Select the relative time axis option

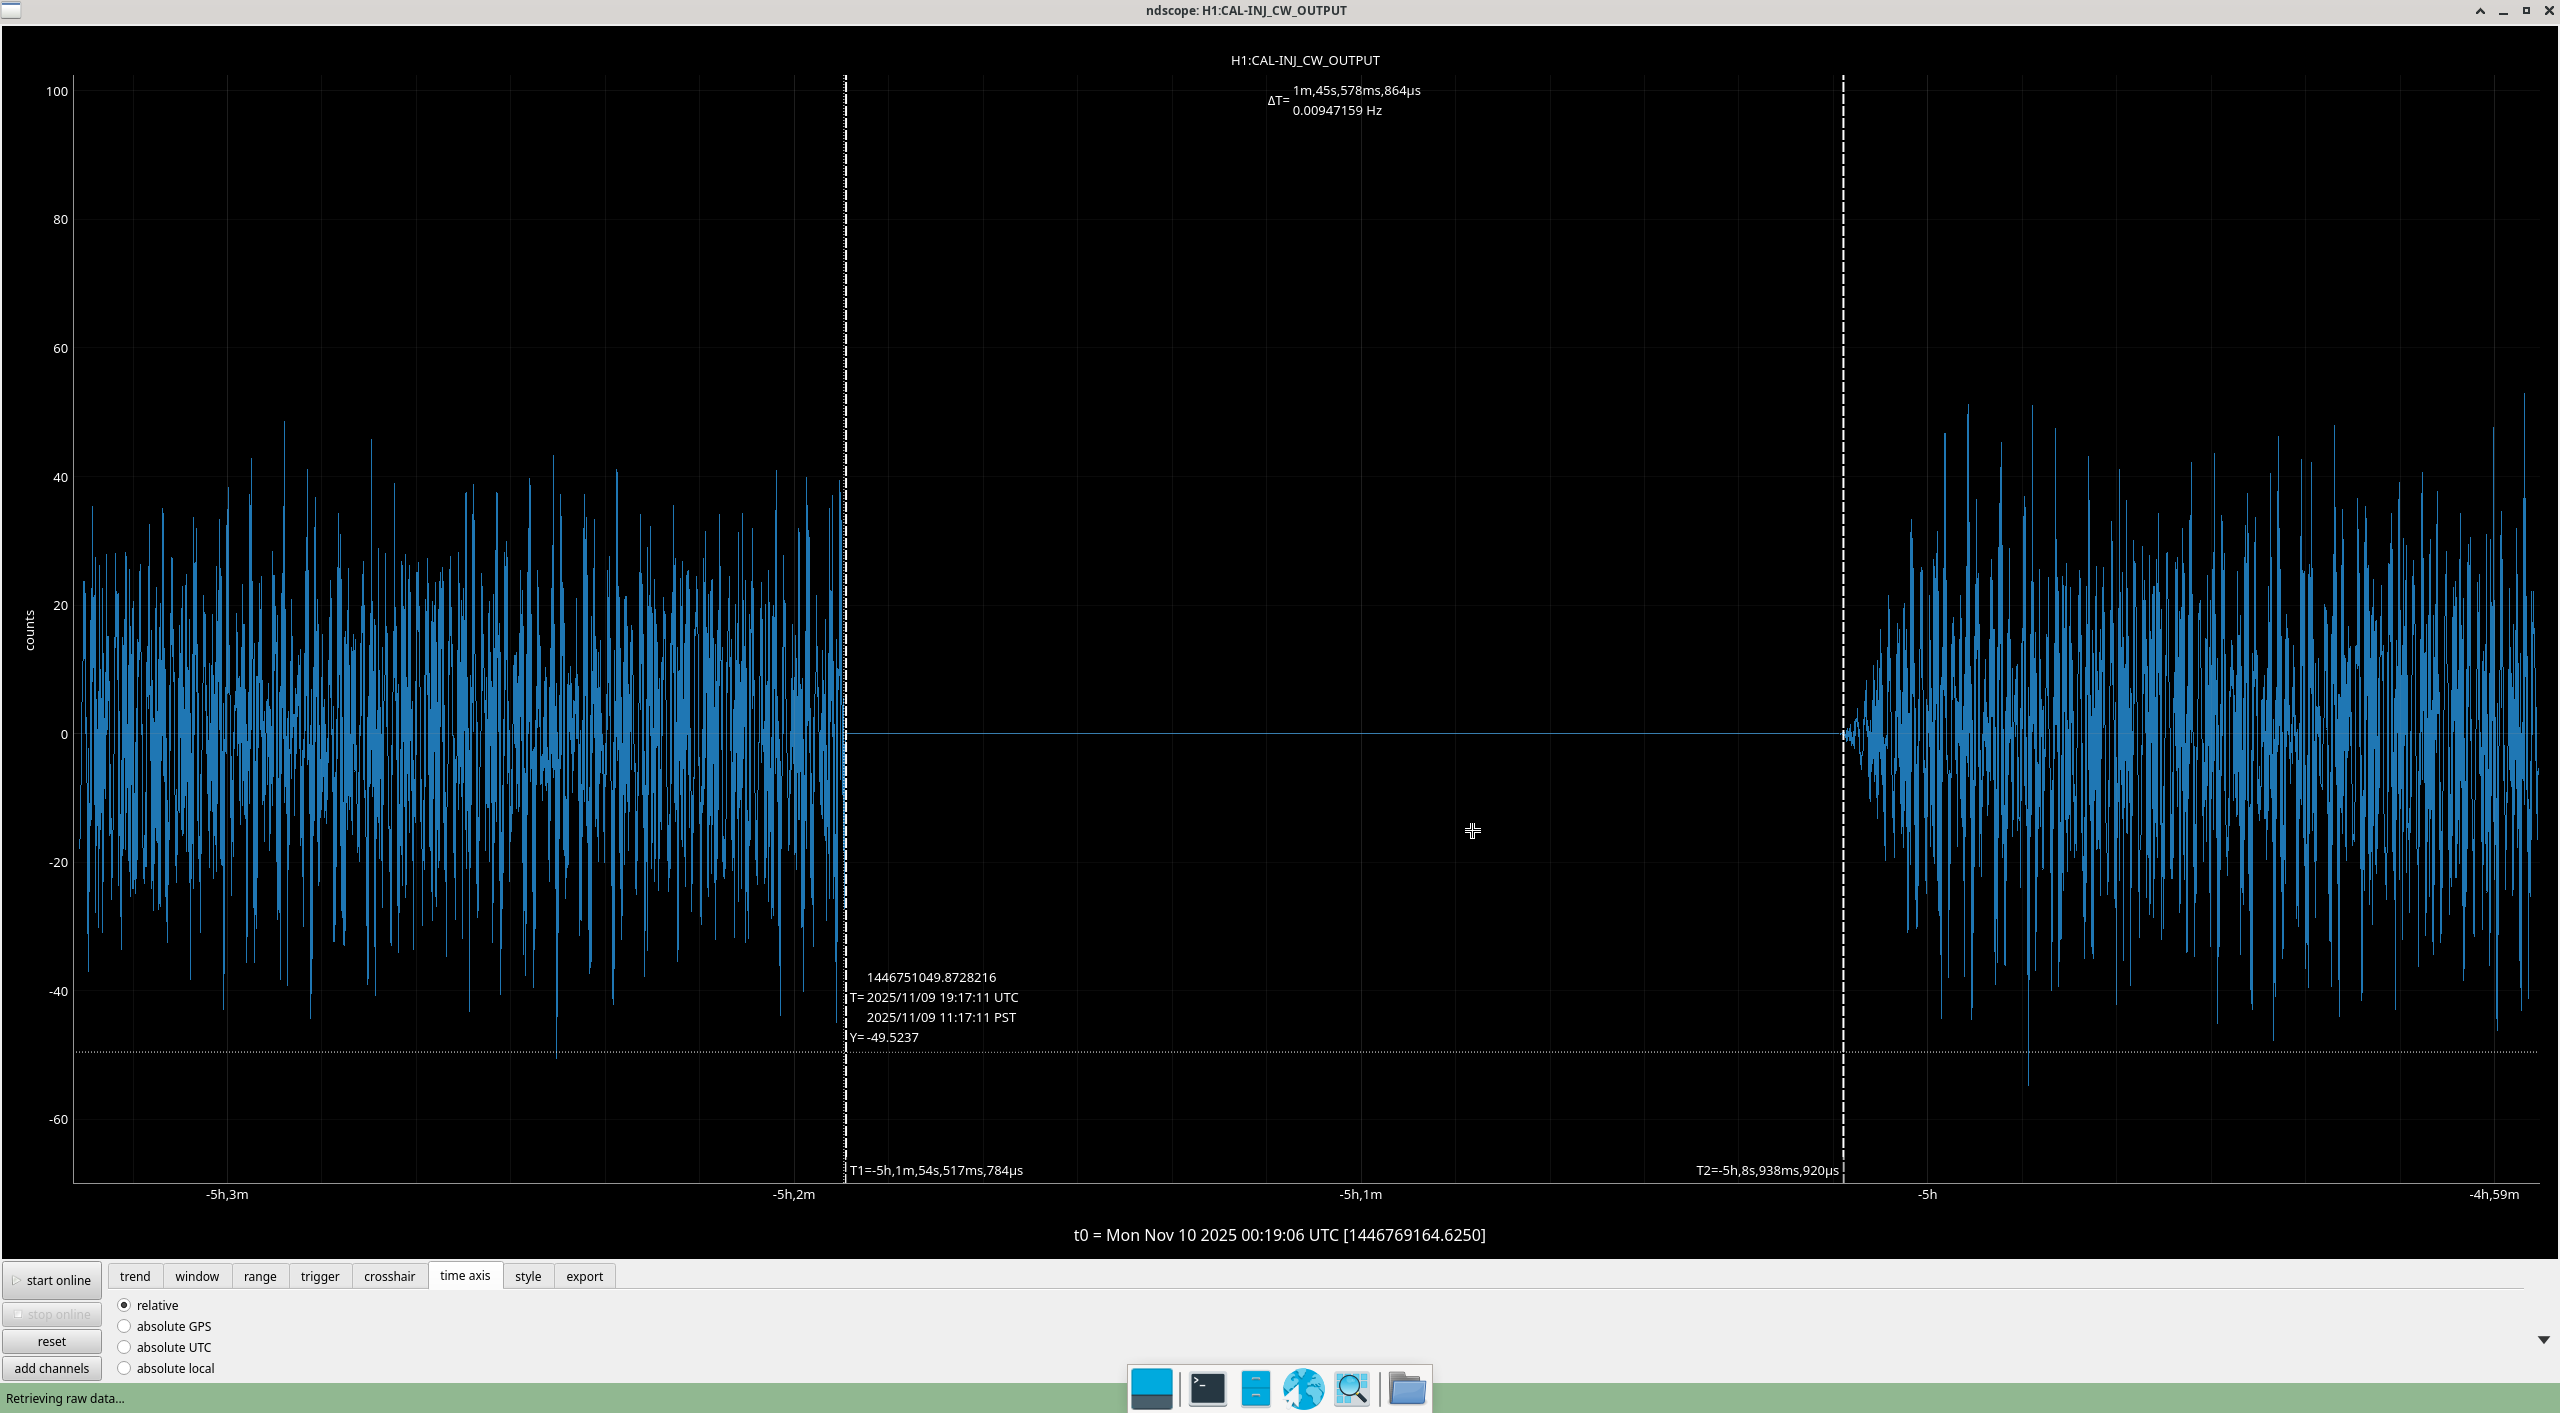[124, 1305]
